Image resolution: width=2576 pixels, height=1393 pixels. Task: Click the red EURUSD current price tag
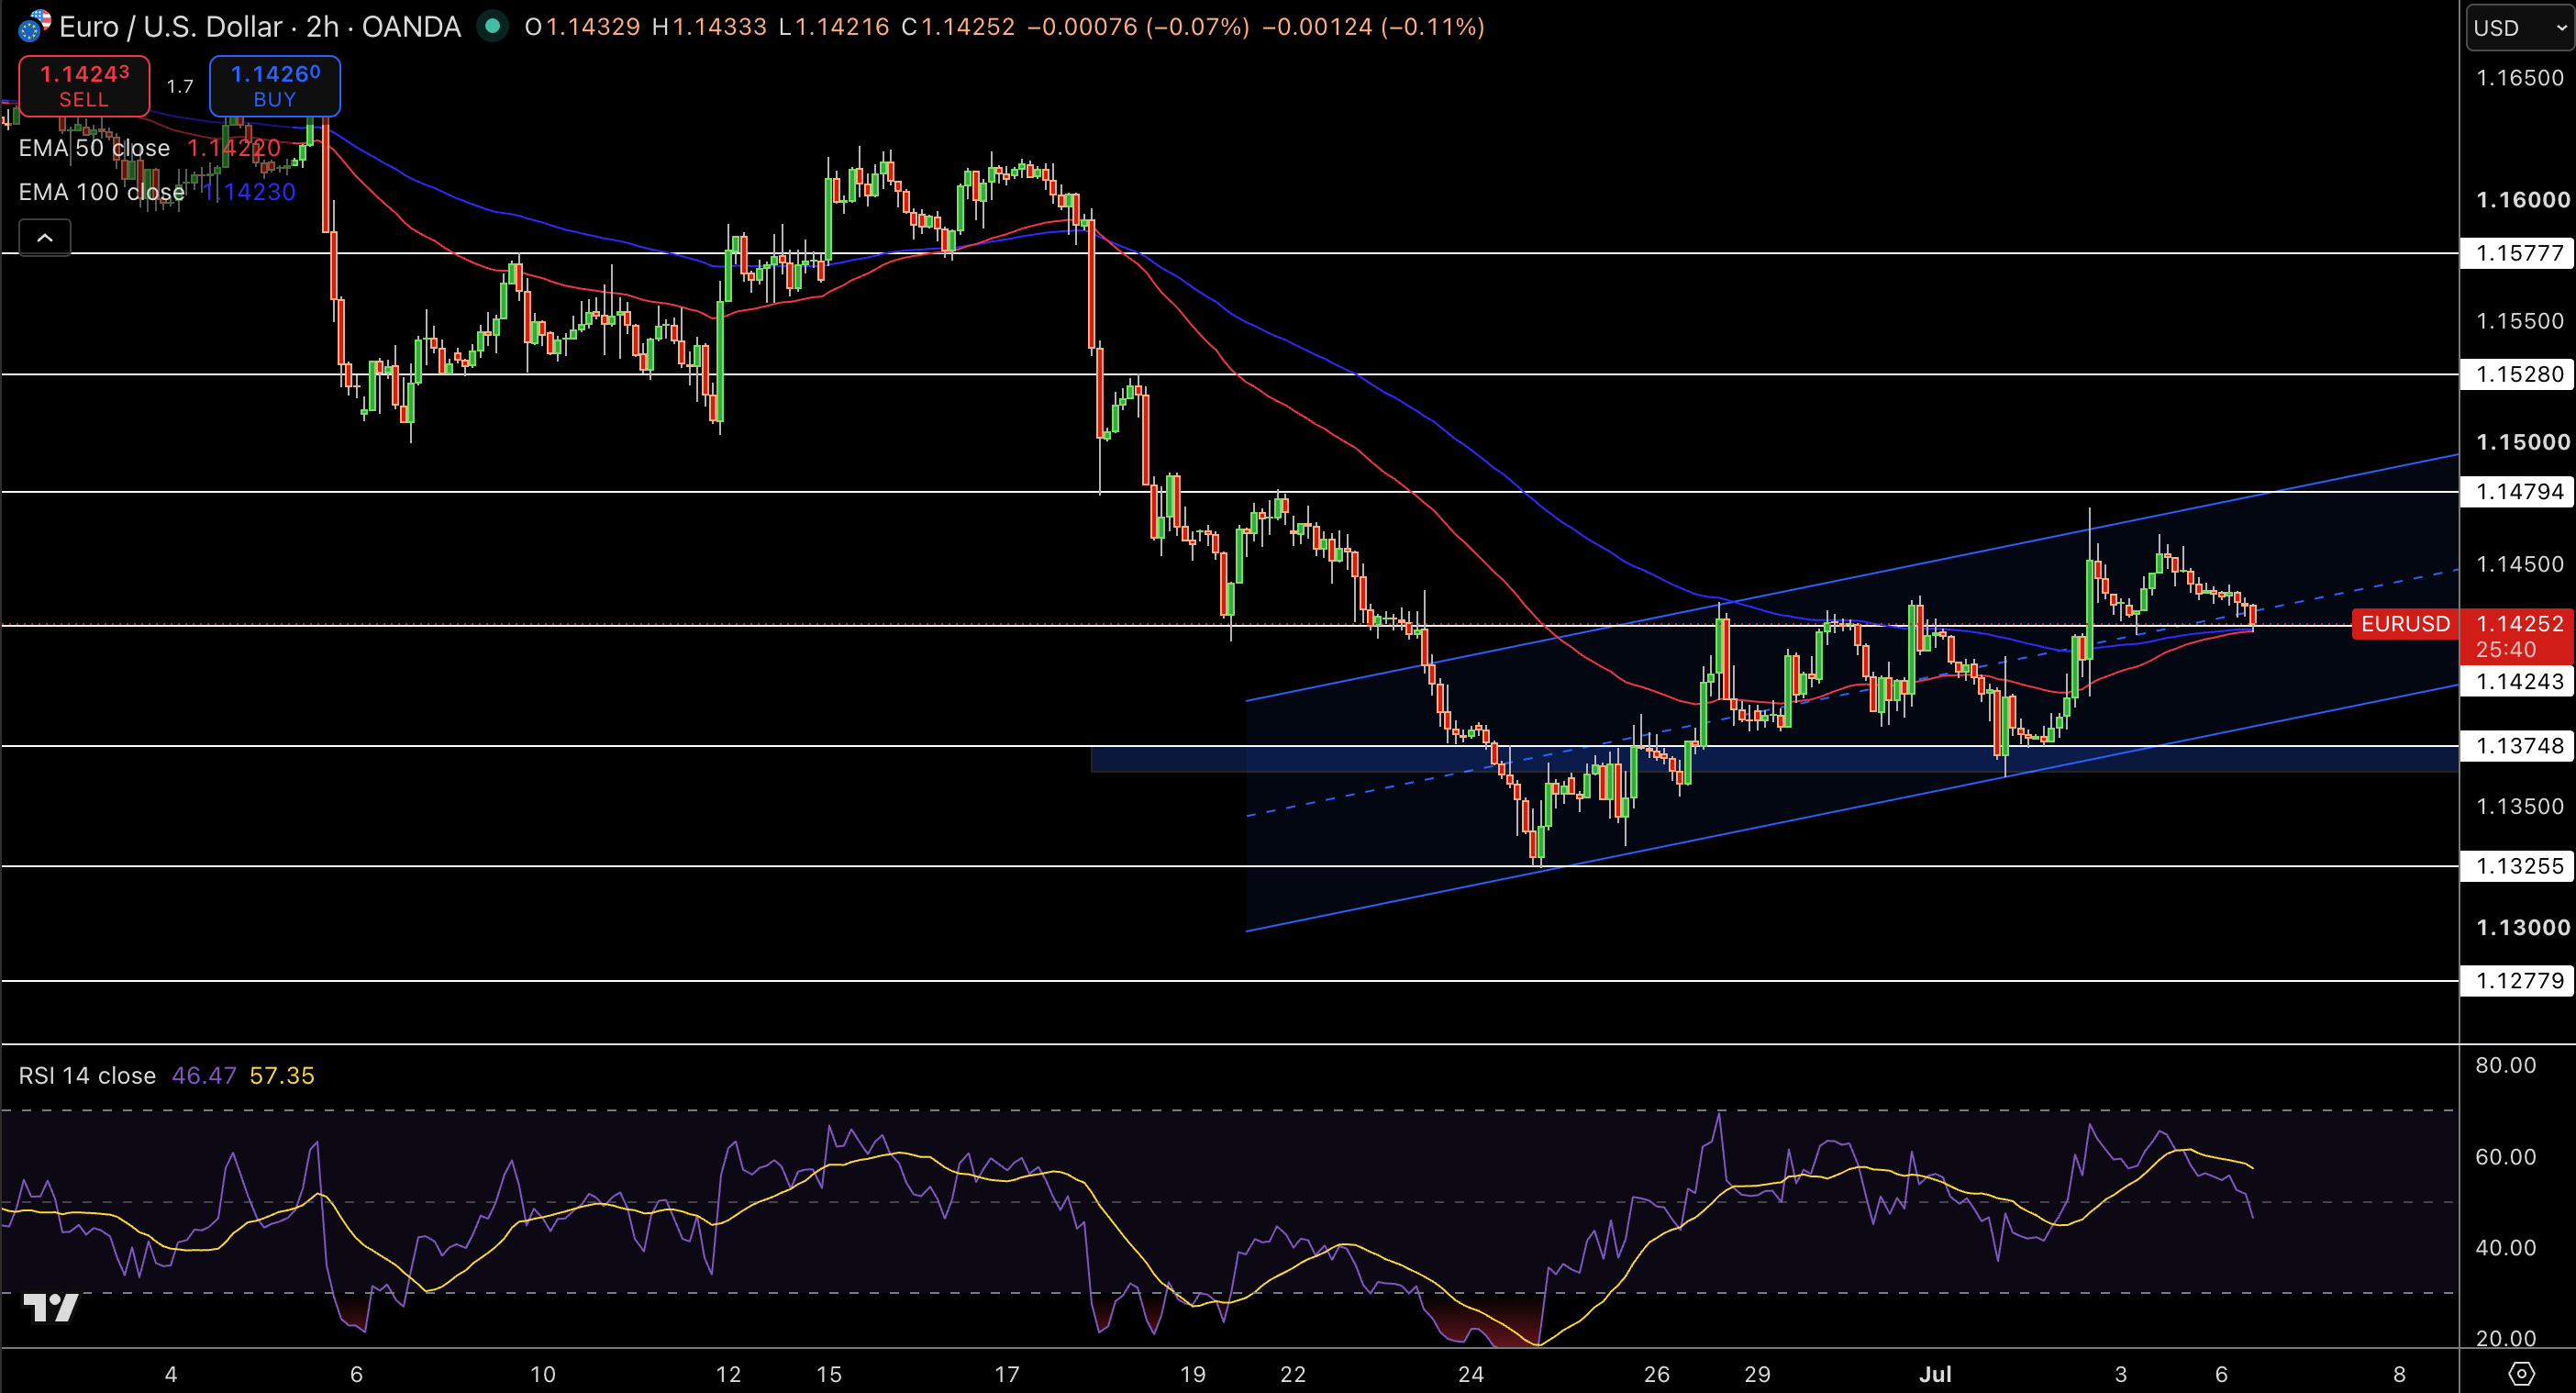pyautogui.click(x=2405, y=624)
